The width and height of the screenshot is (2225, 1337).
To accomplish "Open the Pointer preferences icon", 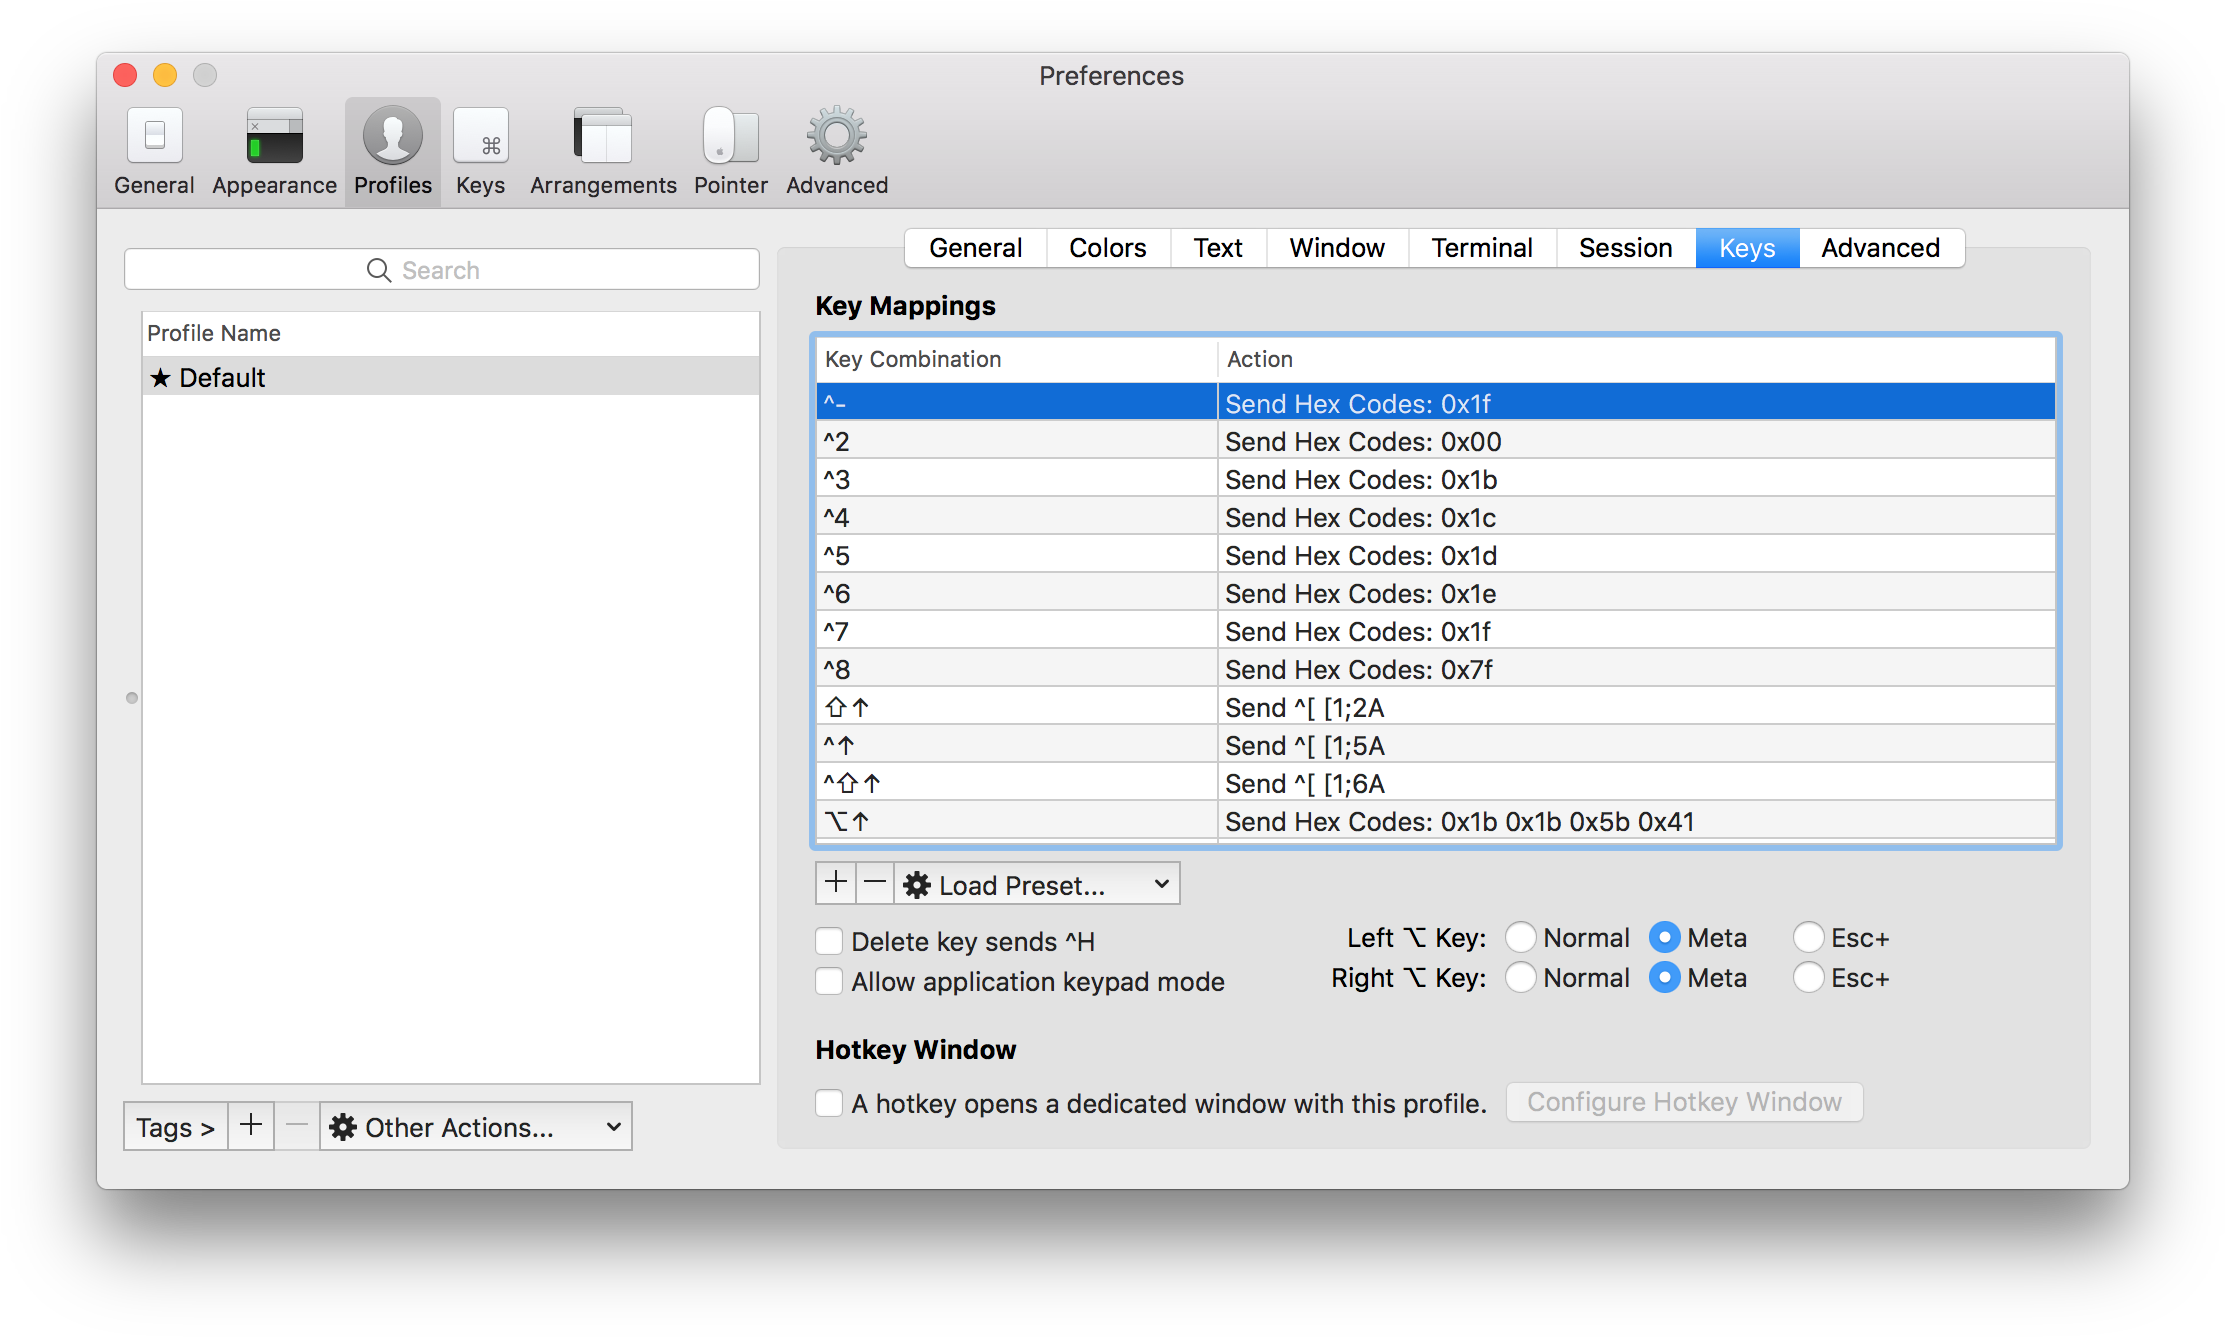I will click(731, 151).
